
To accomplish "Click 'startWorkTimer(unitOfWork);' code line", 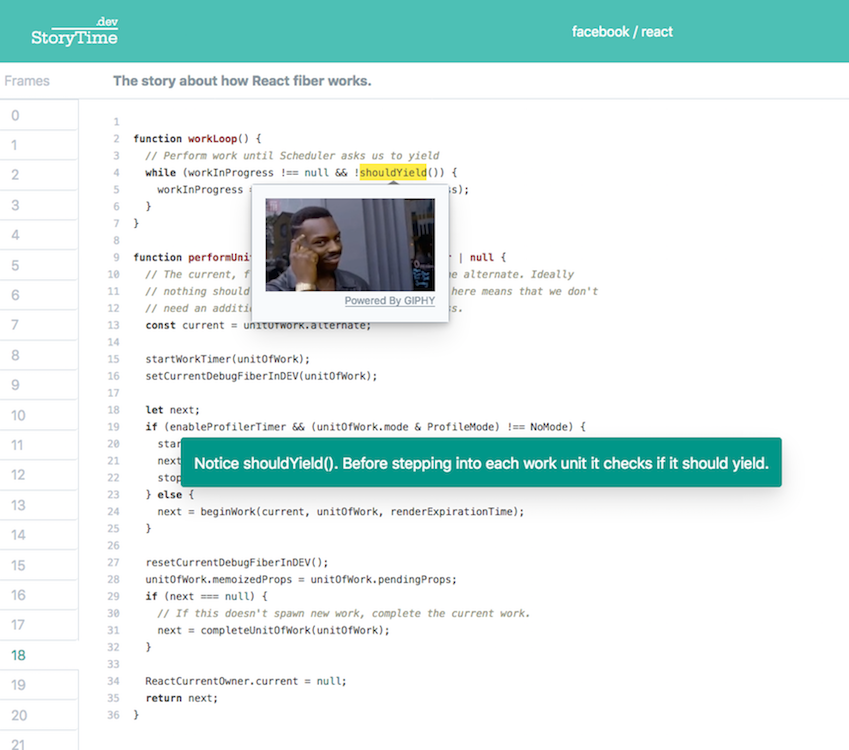I will coord(227,359).
